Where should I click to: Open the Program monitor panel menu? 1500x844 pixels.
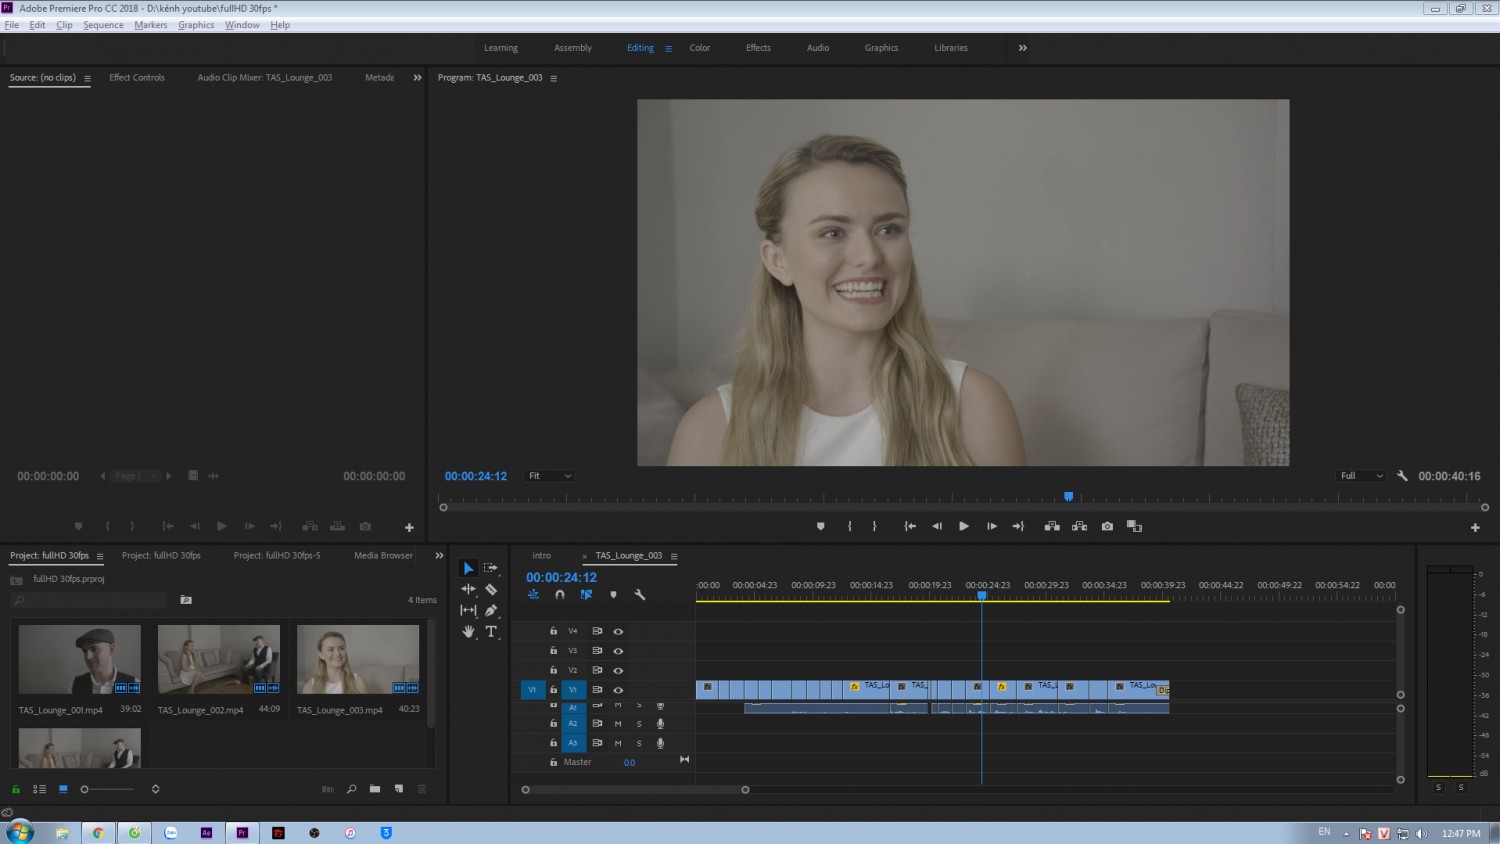(x=554, y=78)
